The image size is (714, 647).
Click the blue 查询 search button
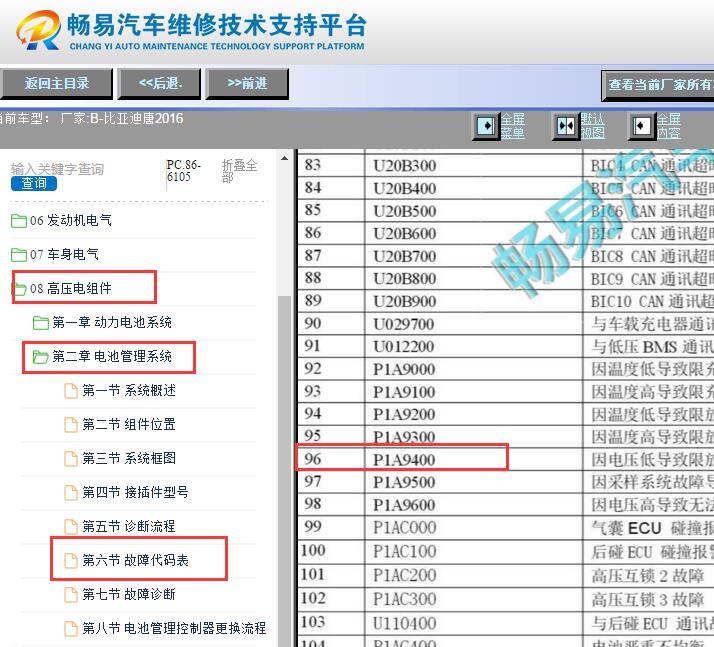pyautogui.click(x=34, y=183)
